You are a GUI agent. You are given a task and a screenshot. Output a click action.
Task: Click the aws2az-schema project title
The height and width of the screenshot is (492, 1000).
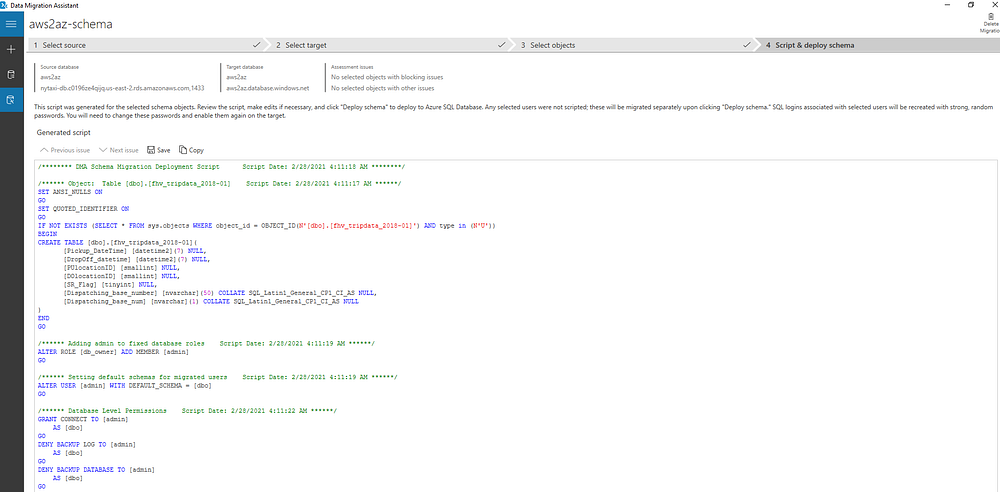click(71, 24)
